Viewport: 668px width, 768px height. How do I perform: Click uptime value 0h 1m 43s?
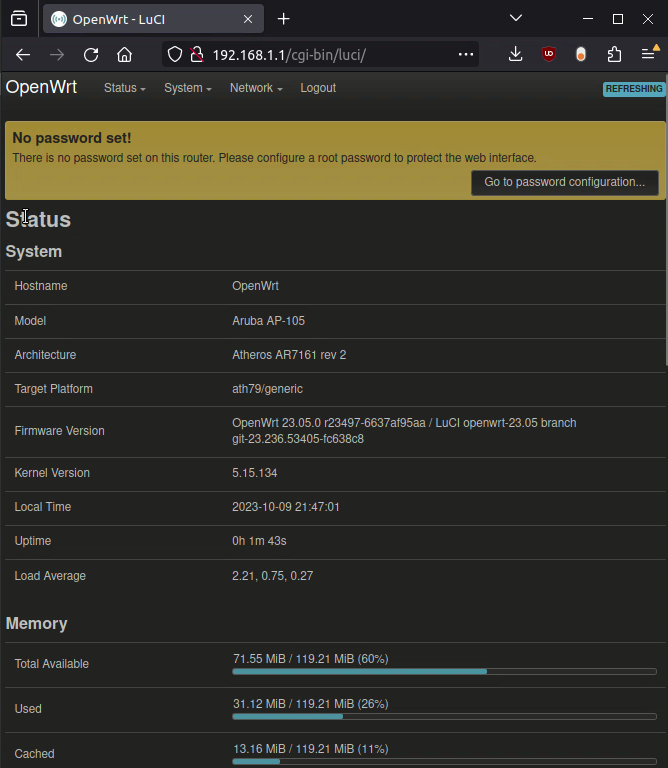[x=259, y=541]
